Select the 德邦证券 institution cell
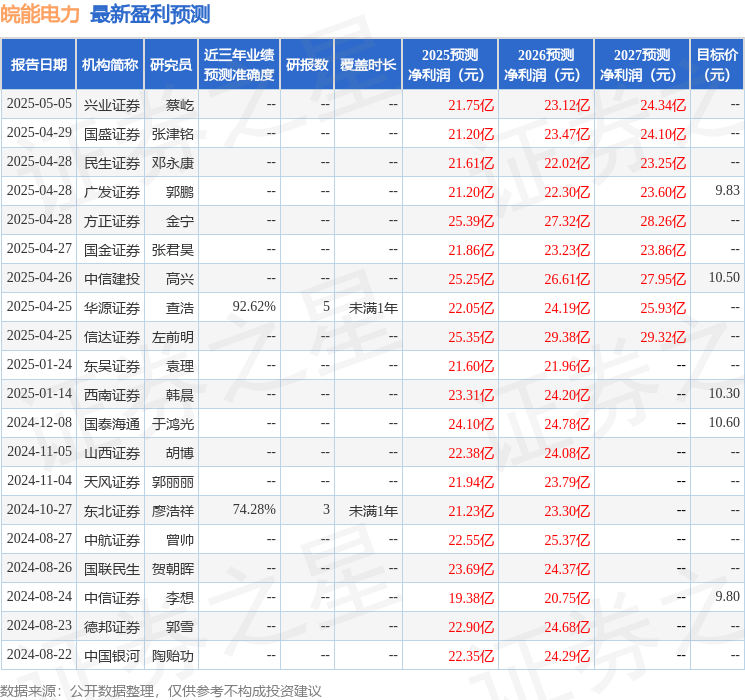745x700 pixels. pos(112,627)
